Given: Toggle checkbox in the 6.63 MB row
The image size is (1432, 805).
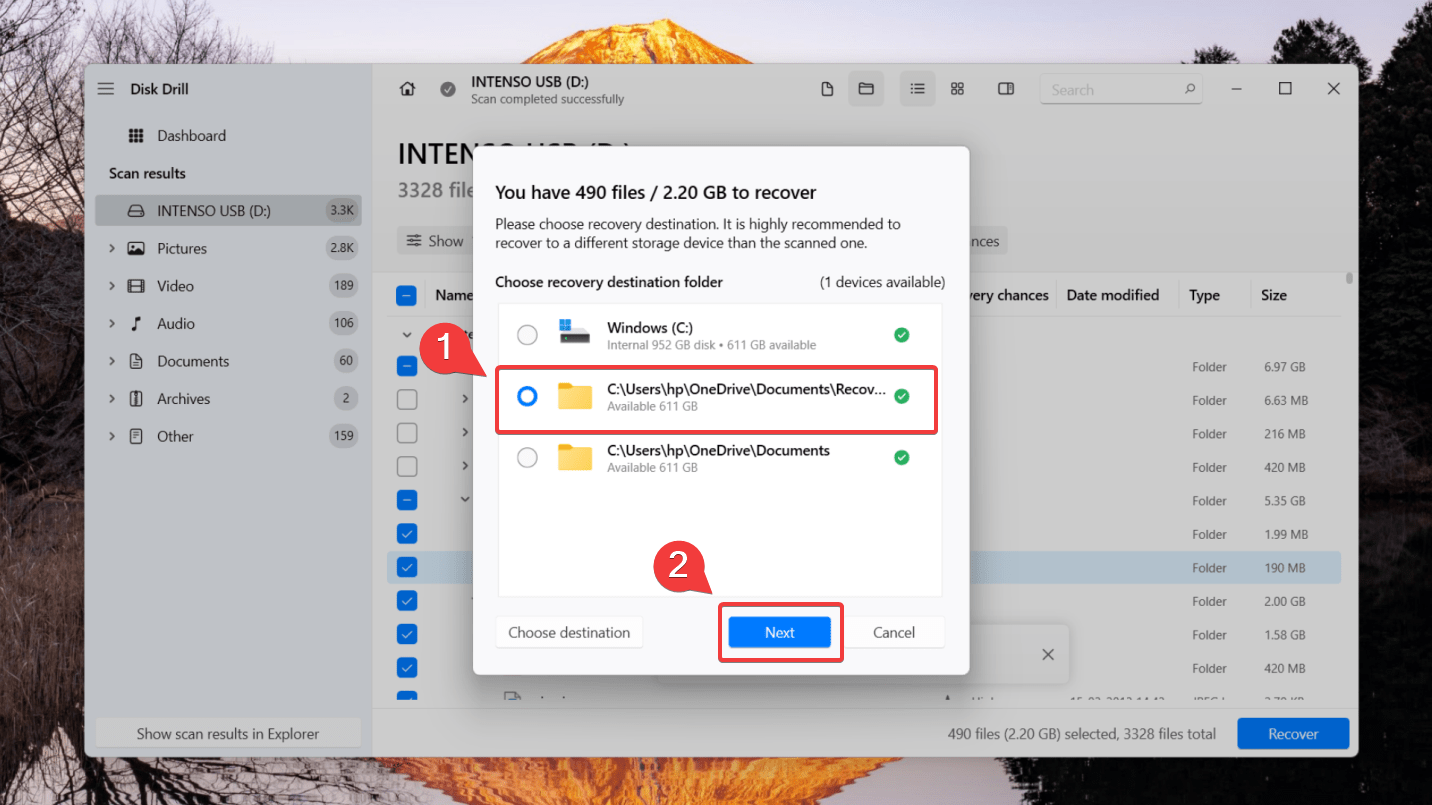Looking at the screenshot, I should pyautogui.click(x=407, y=400).
